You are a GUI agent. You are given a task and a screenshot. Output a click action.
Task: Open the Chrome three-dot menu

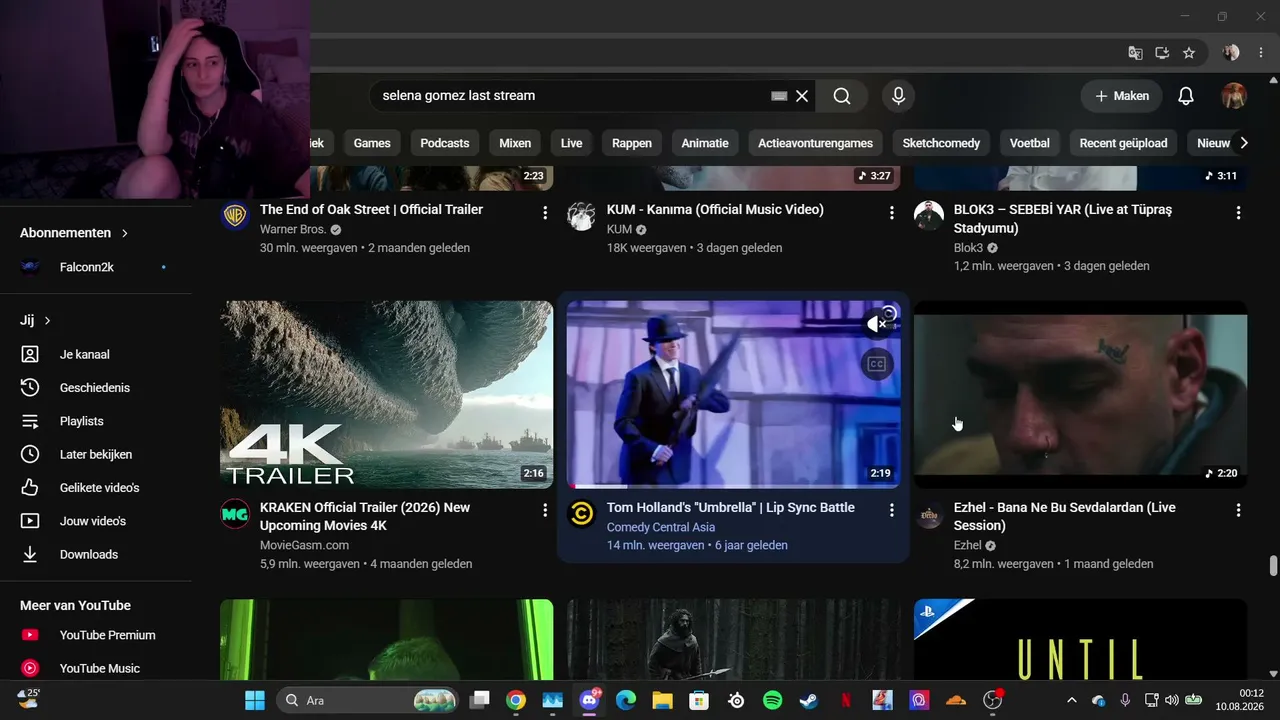click(1262, 53)
